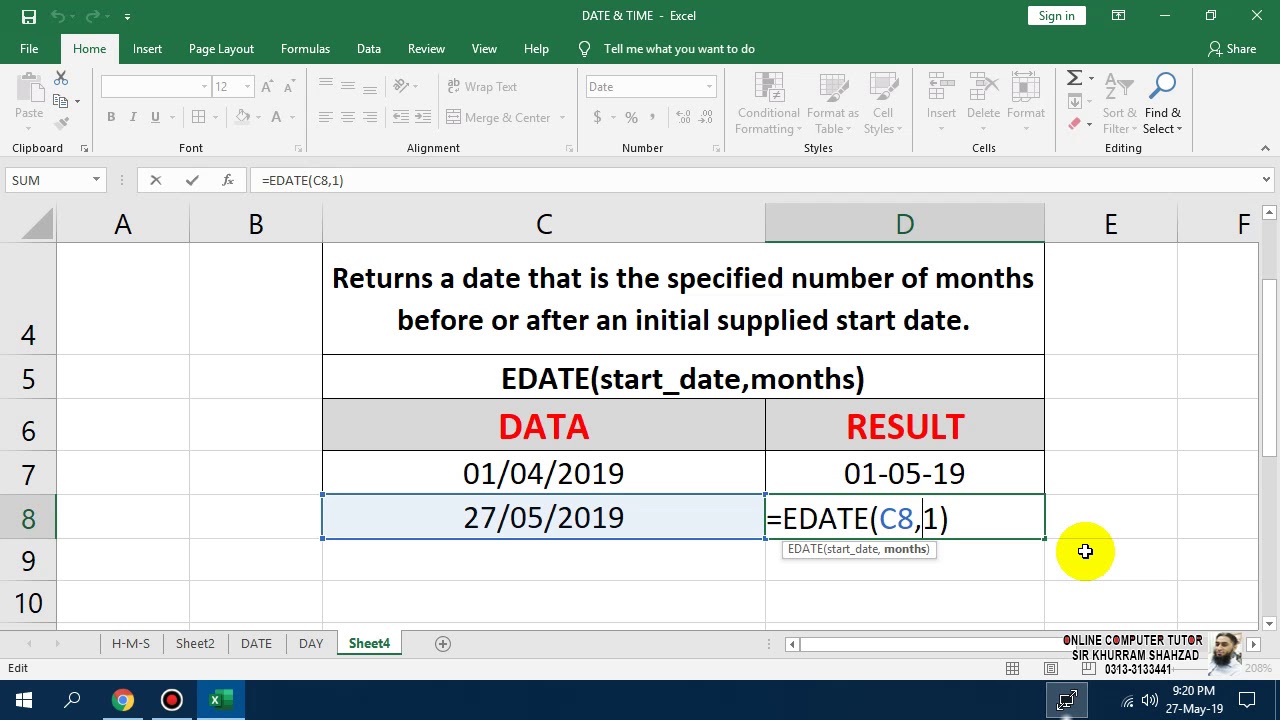
Task: Click the Sort & Filter icon
Action: tap(1119, 88)
